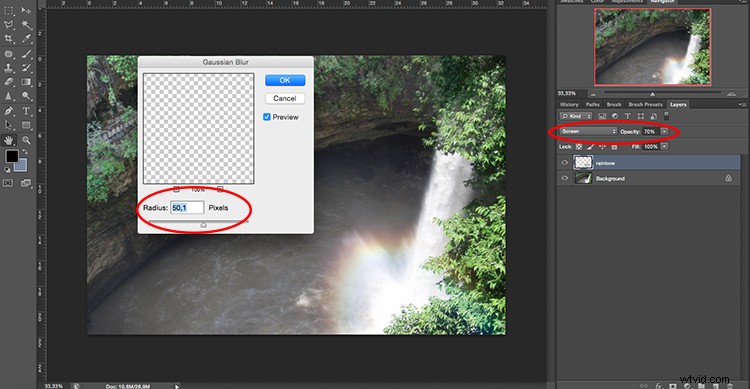This screenshot has height=389, width=750.
Task: Toggle lock transparent pixels
Action: click(x=579, y=146)
